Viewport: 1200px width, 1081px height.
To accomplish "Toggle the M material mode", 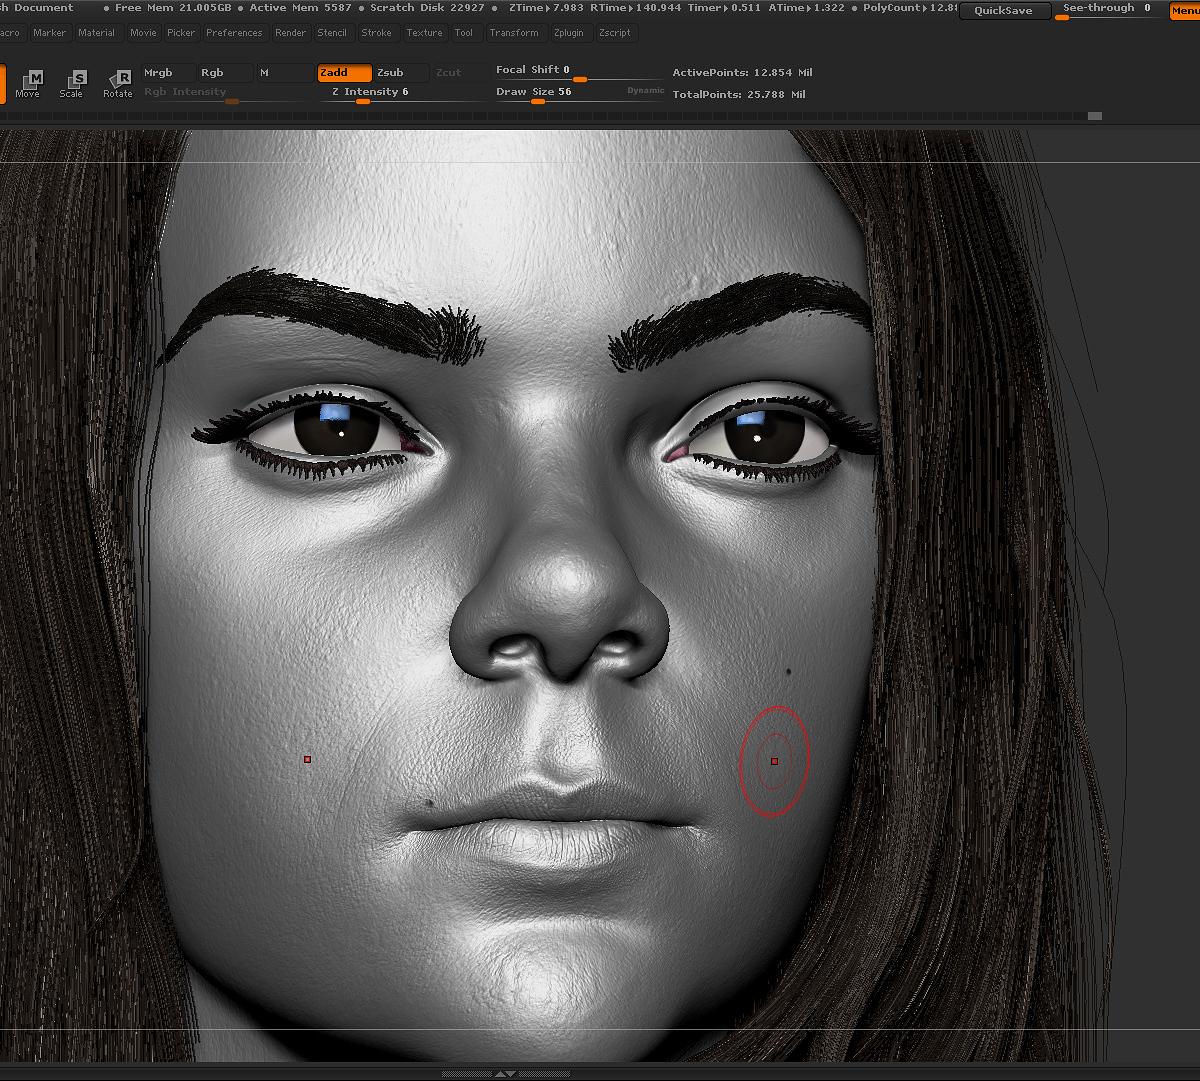I will [x=284, y=73].
